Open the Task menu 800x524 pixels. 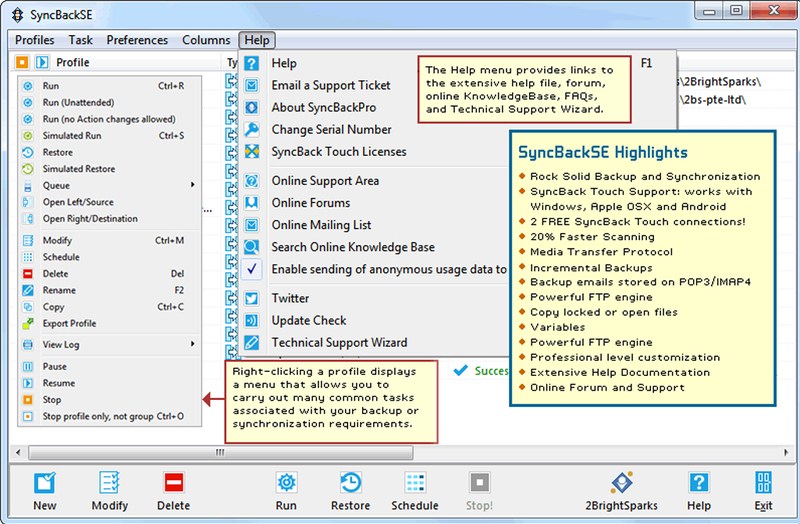[81, 40]
